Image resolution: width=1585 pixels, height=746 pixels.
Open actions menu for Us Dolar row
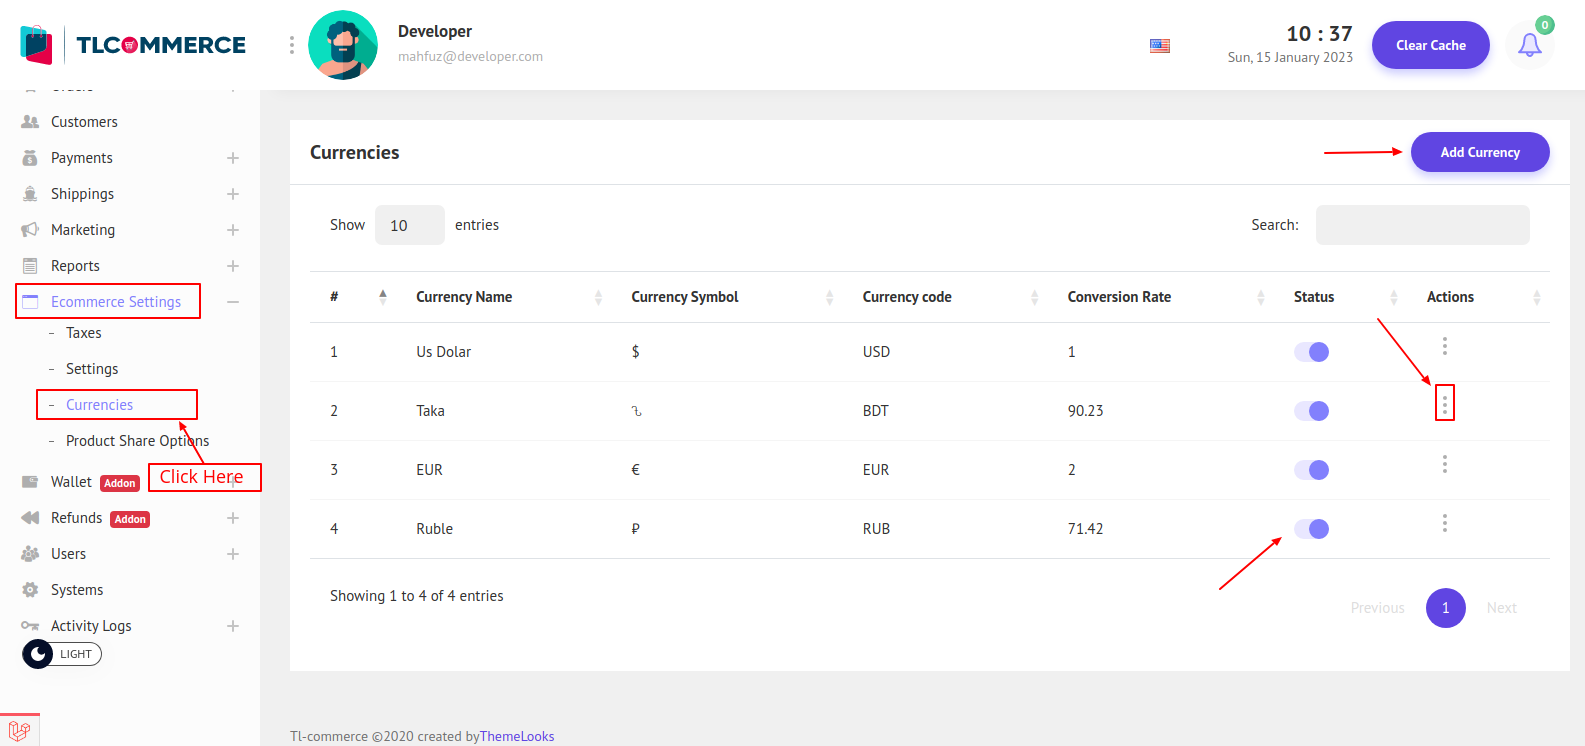(x=1444, y=346)
